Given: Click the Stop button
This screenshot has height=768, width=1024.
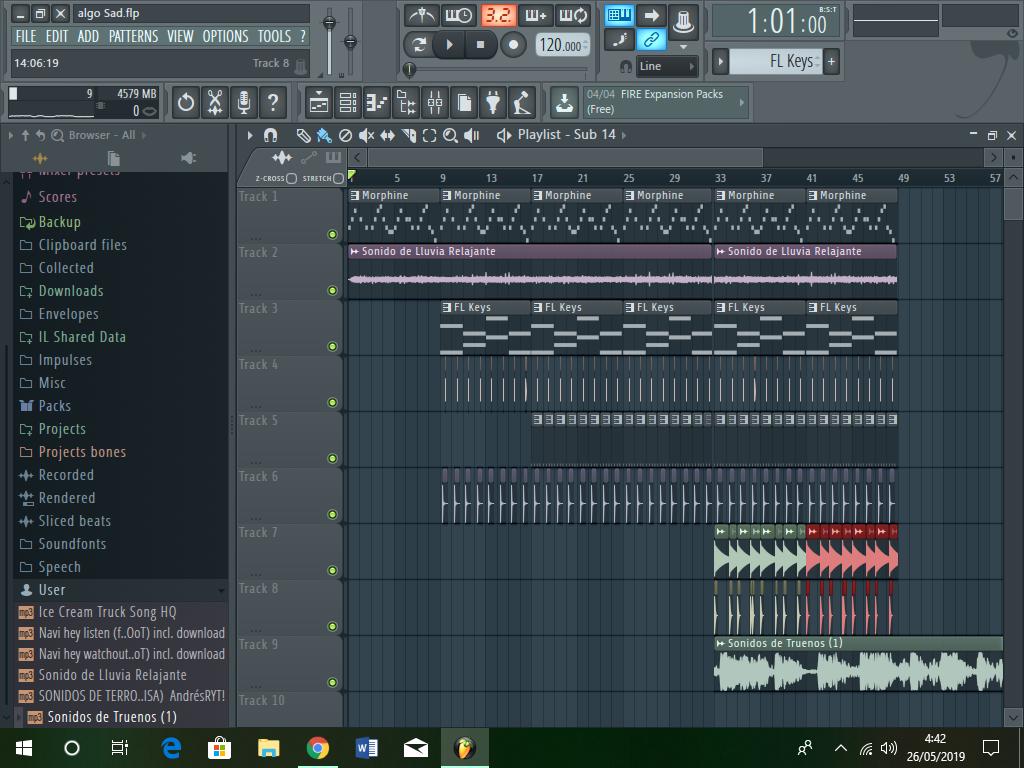Looking at the screenshot, I should click(x=480, y=45).
